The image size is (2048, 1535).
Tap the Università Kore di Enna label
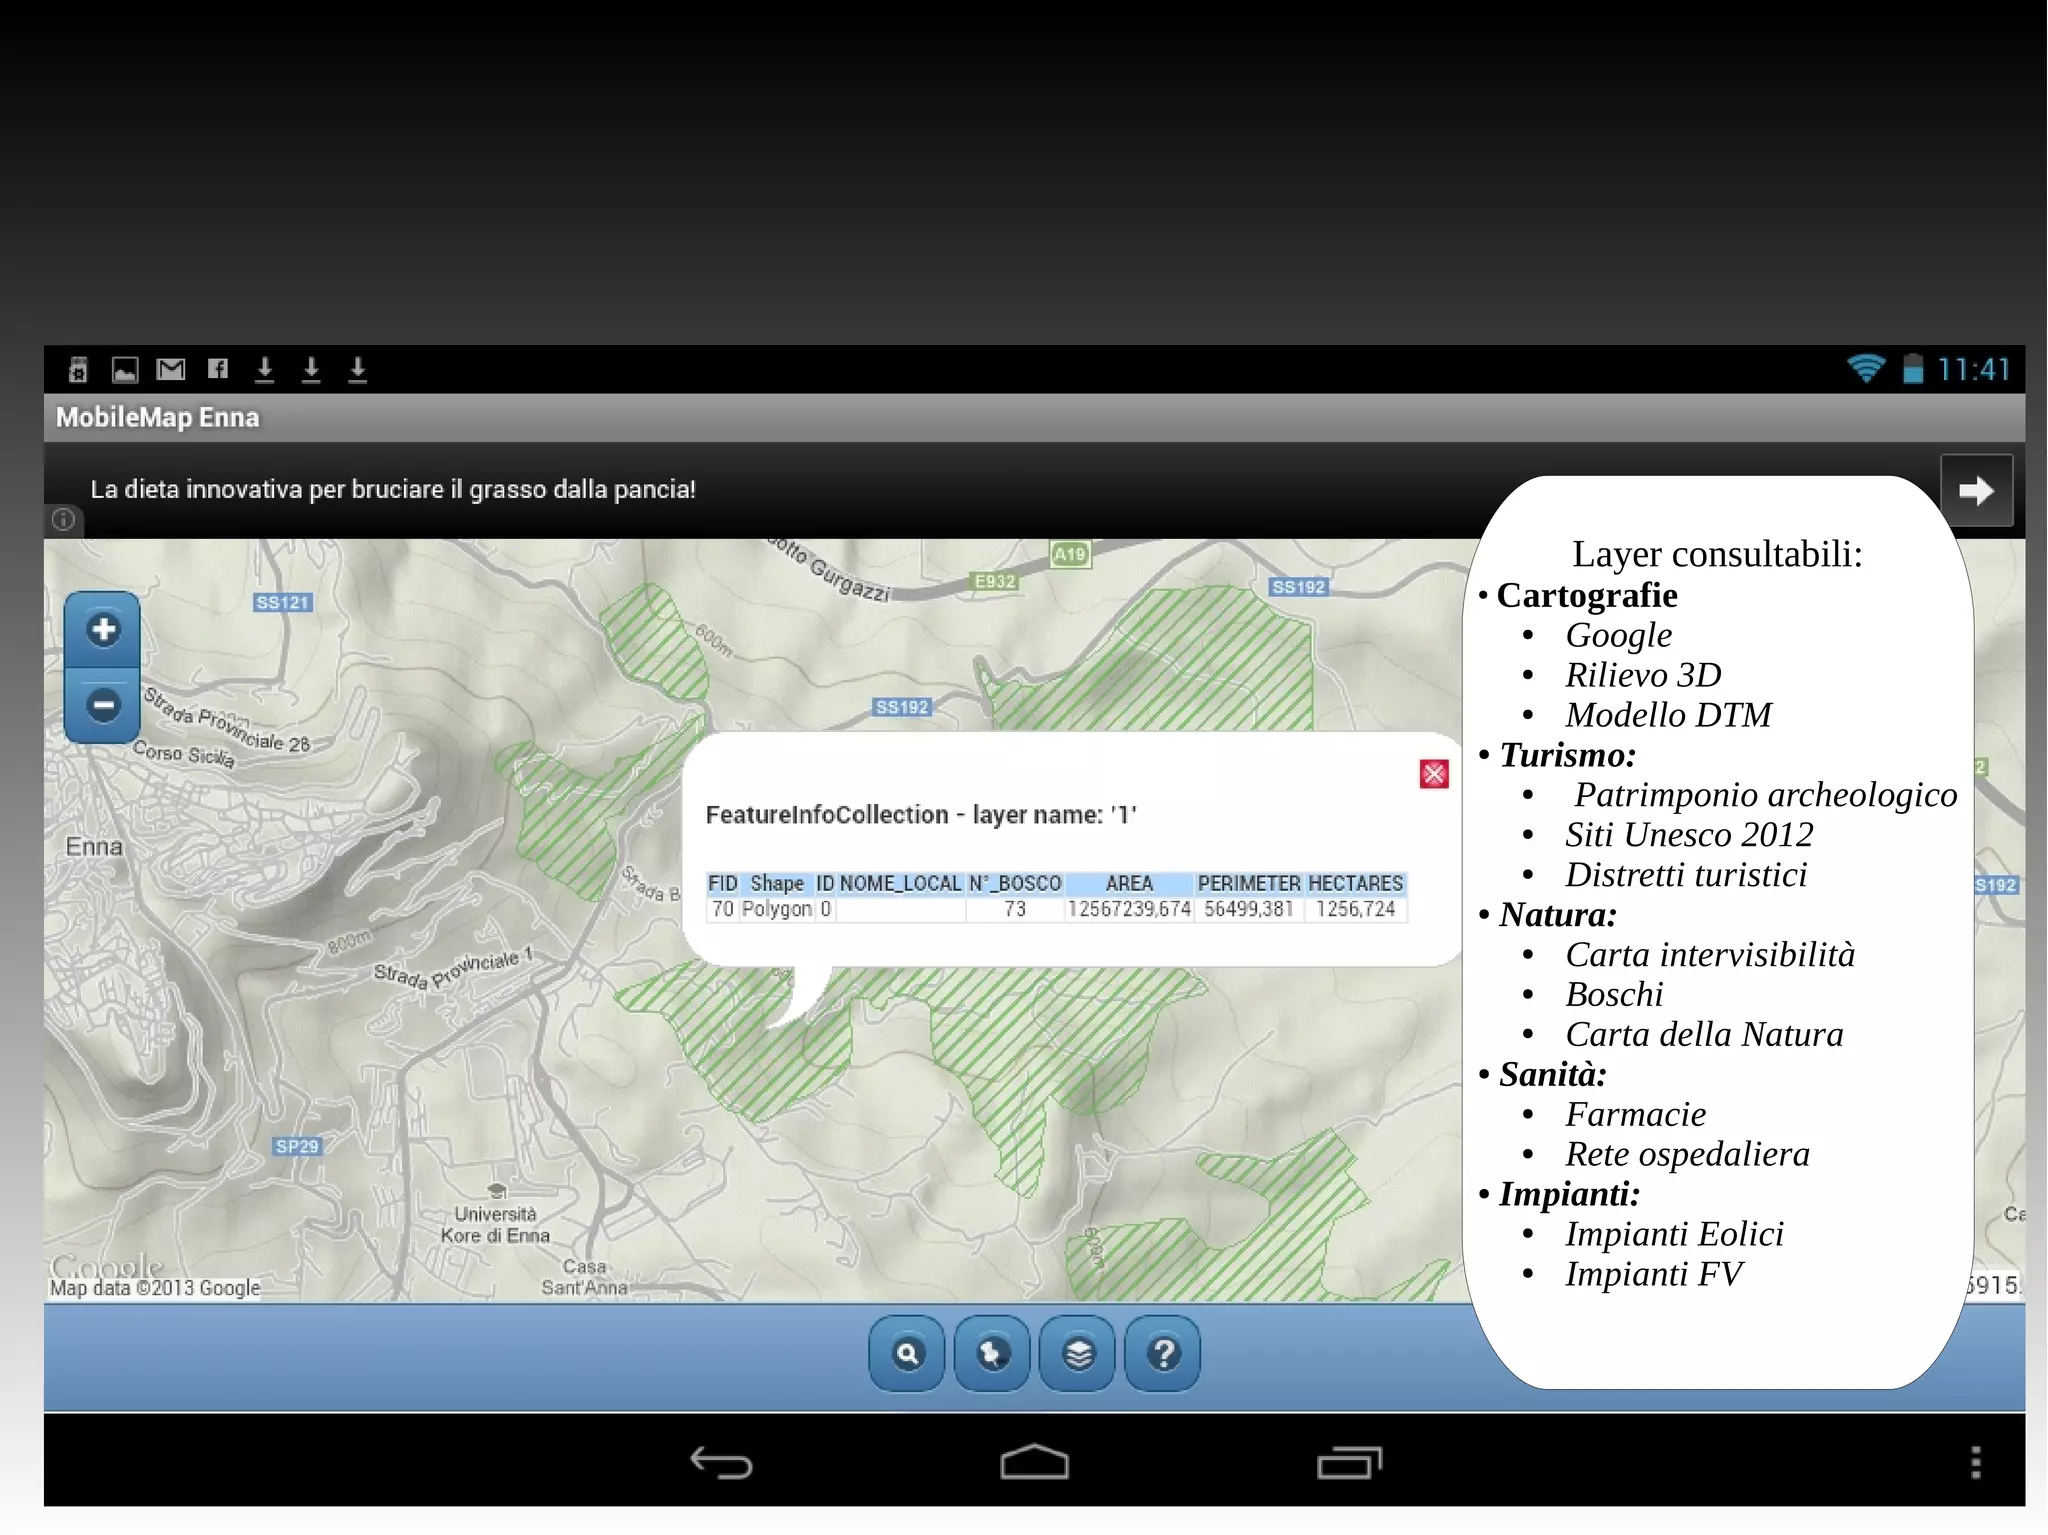click(496, 1225)
